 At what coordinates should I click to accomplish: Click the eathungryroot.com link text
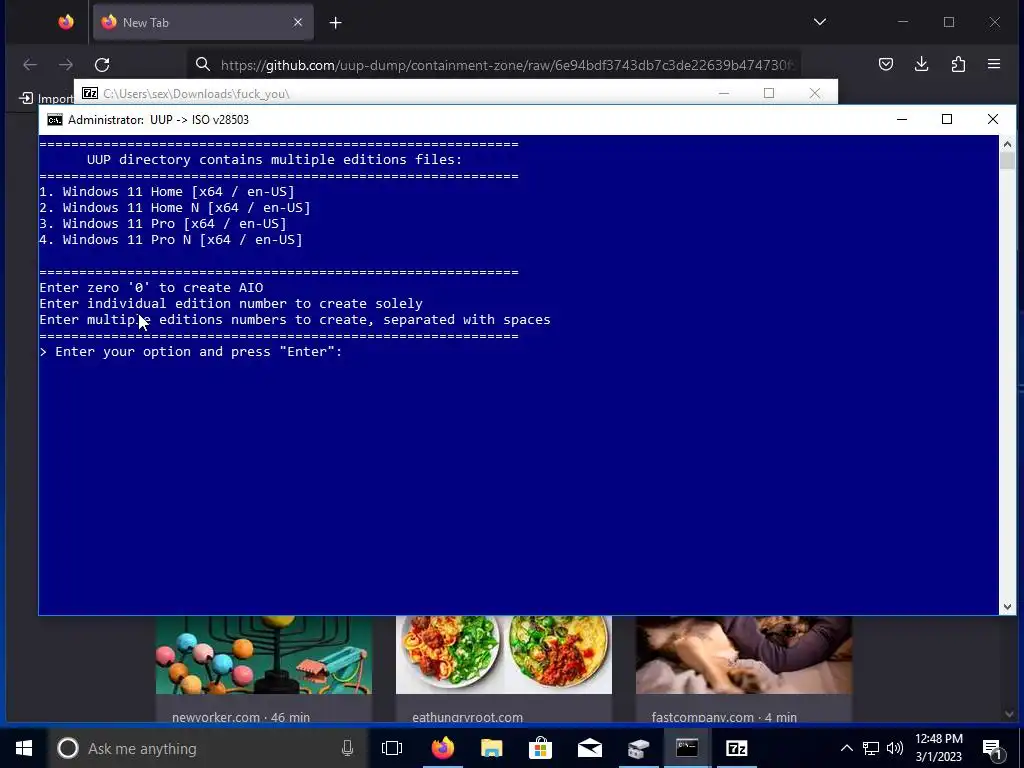point(468,717)
